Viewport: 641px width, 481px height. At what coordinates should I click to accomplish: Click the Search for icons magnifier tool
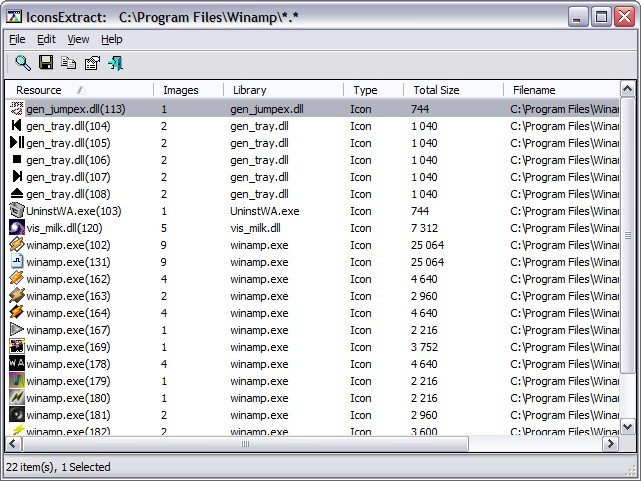(23, 63)
